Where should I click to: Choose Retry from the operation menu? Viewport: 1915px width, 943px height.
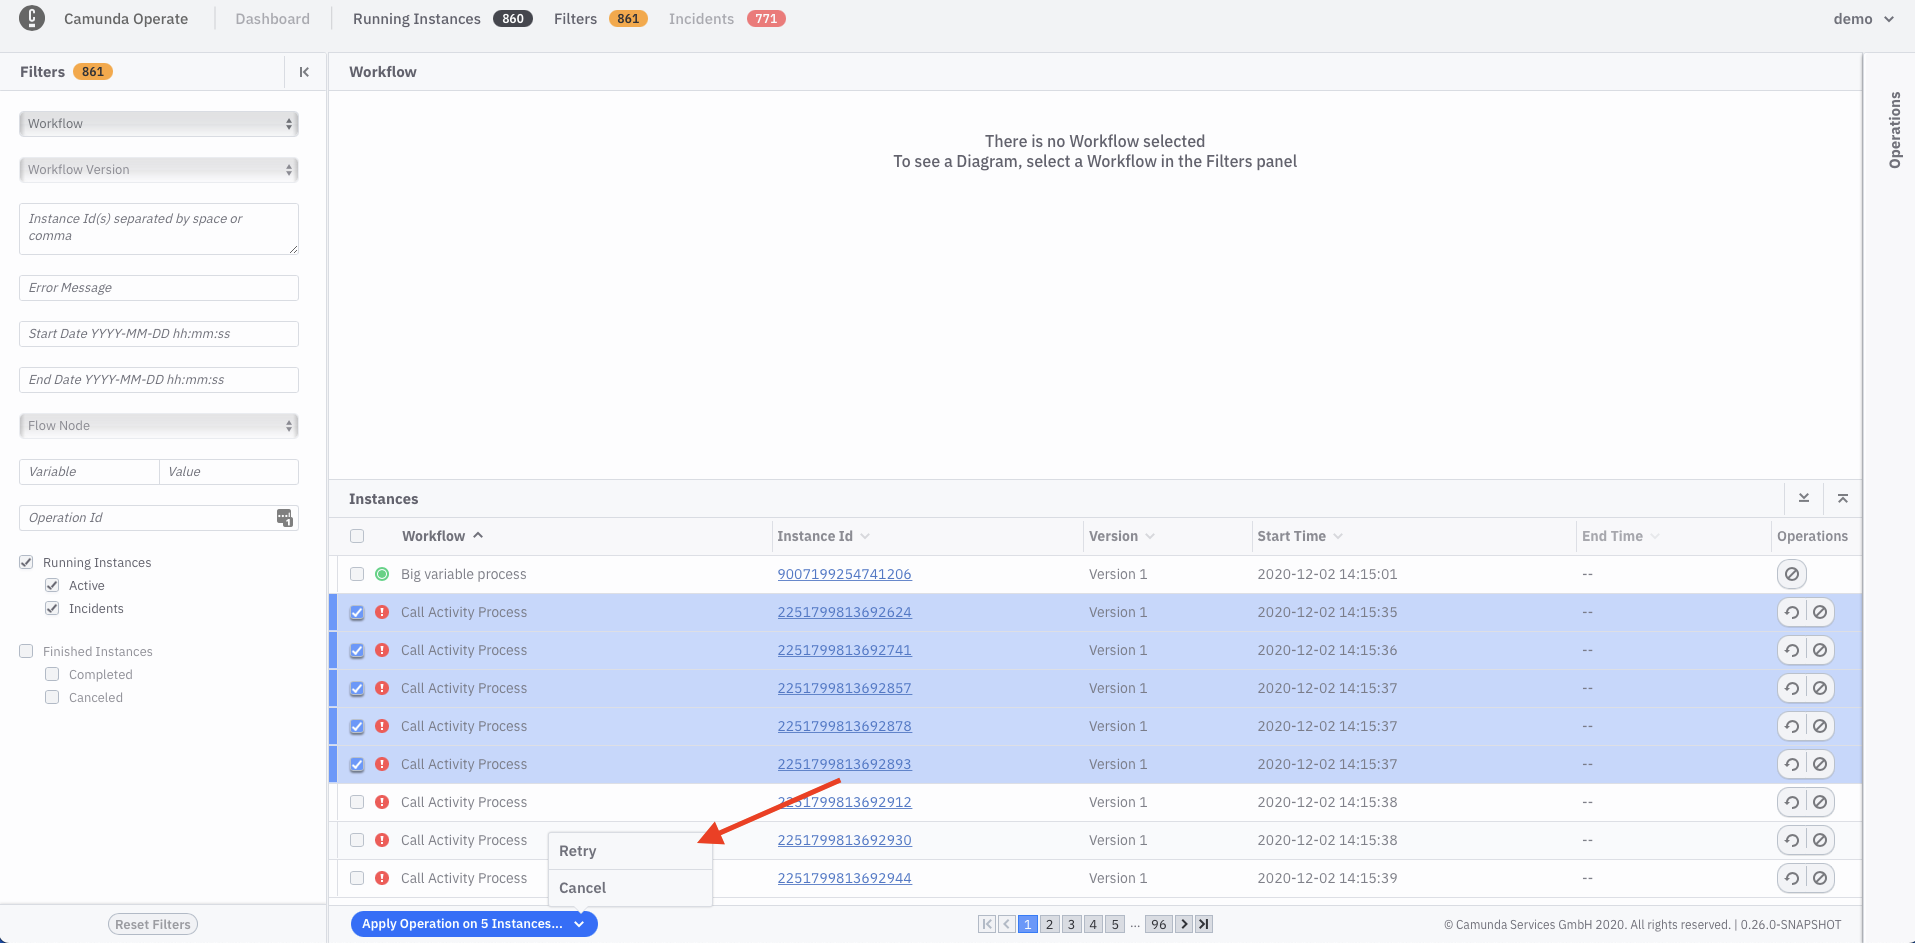[x=630, y=851]
